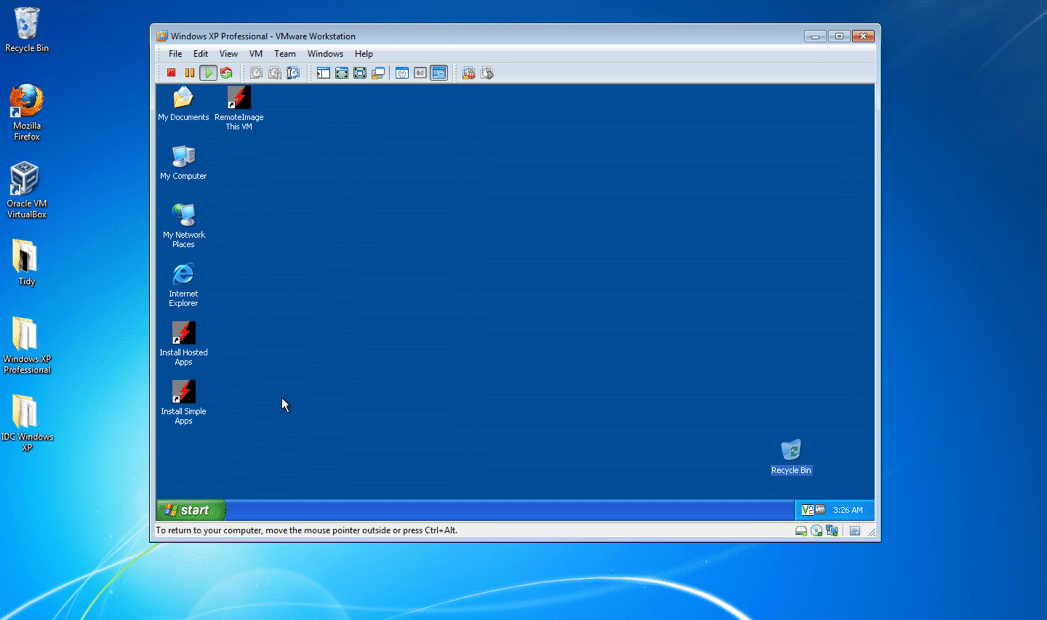1047x620 pixels.
Task: Open the Help menu in VMware
Action: [x=363, y=54]
